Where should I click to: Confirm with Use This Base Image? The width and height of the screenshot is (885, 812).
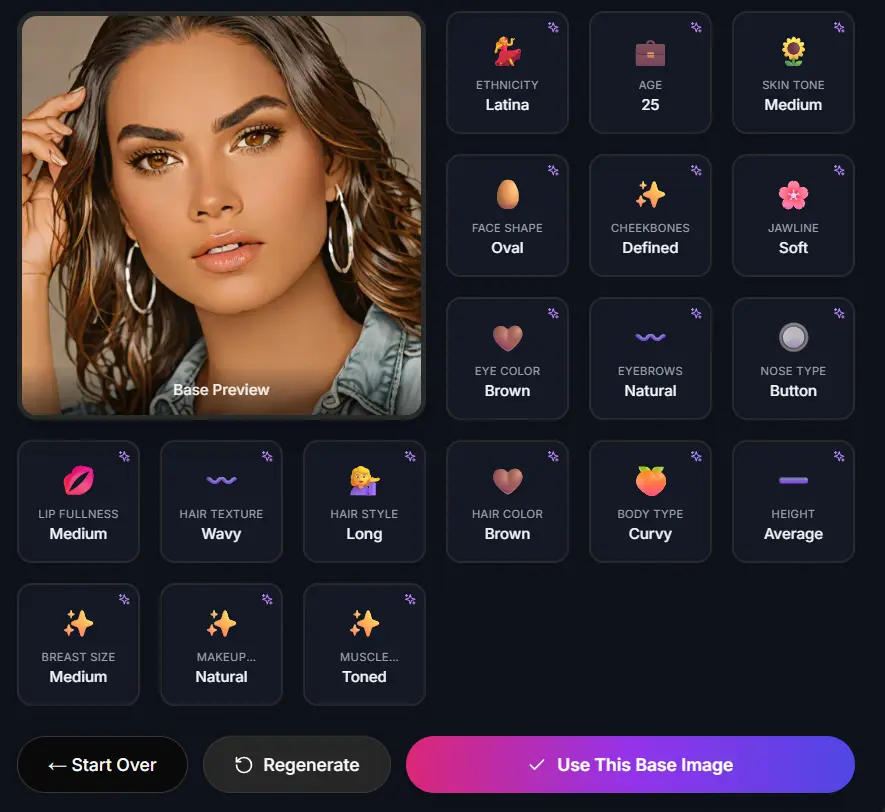pos(630,765)
